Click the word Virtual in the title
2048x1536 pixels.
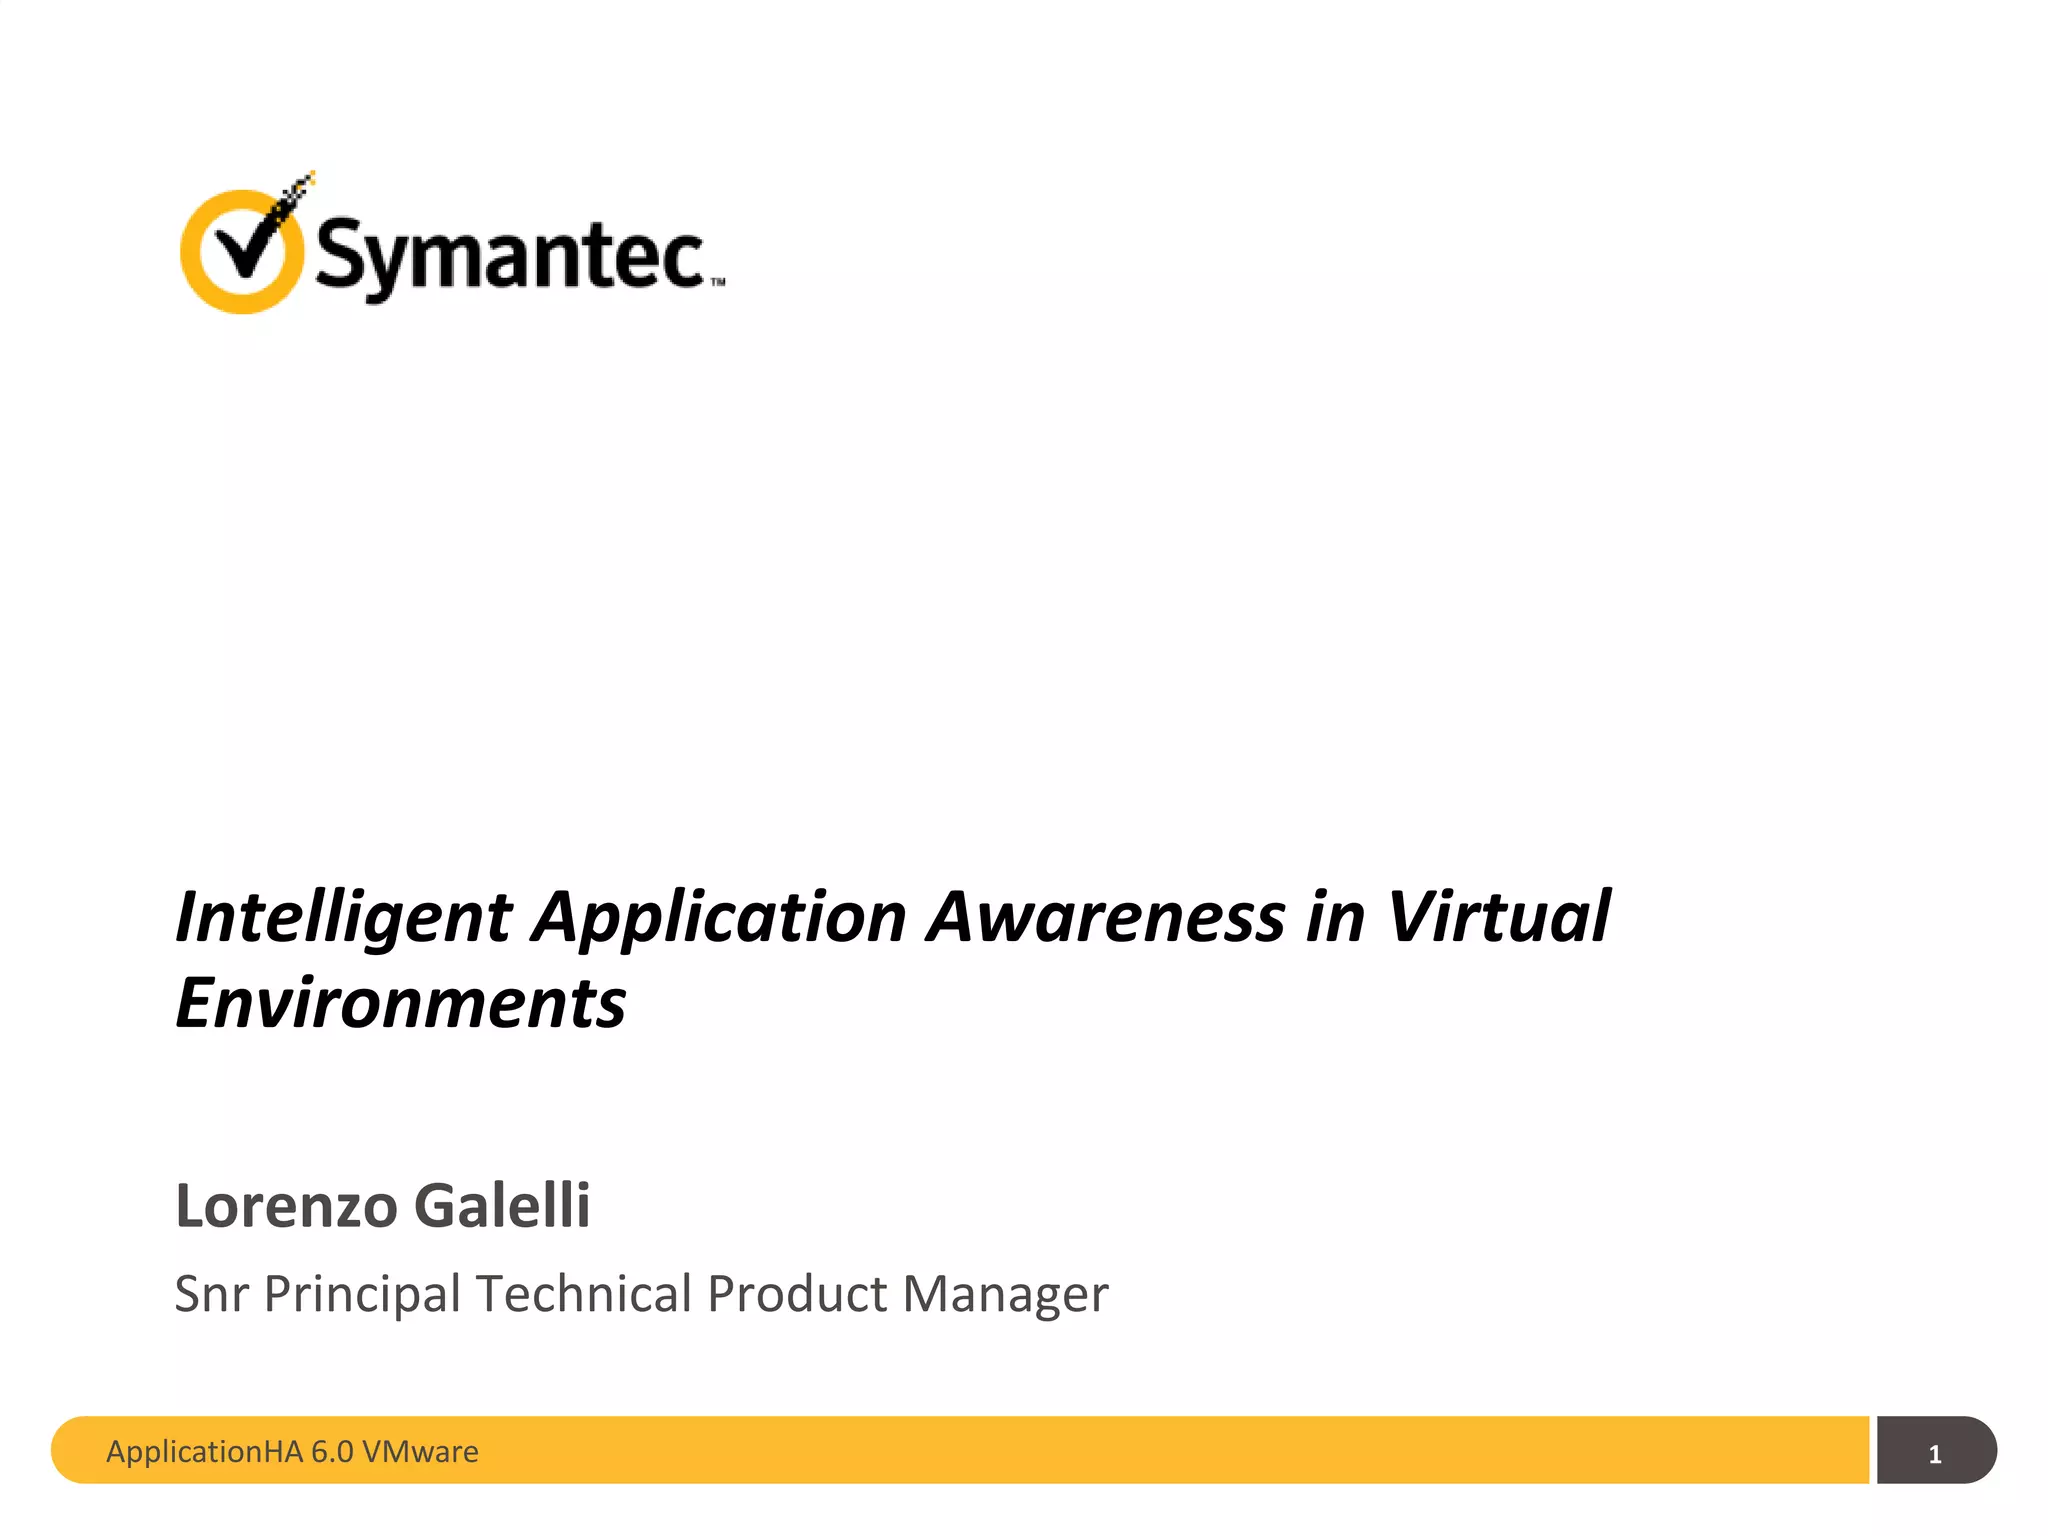coord(1498,918)
